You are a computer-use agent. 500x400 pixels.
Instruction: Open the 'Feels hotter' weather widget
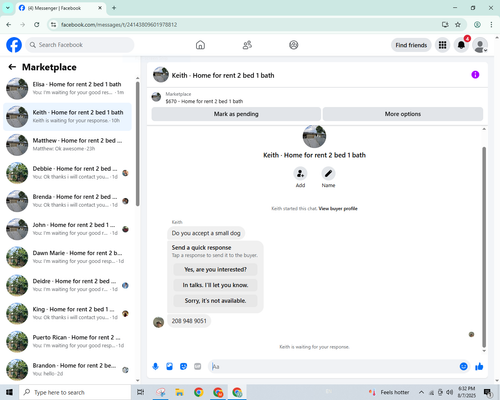point(389,392)
